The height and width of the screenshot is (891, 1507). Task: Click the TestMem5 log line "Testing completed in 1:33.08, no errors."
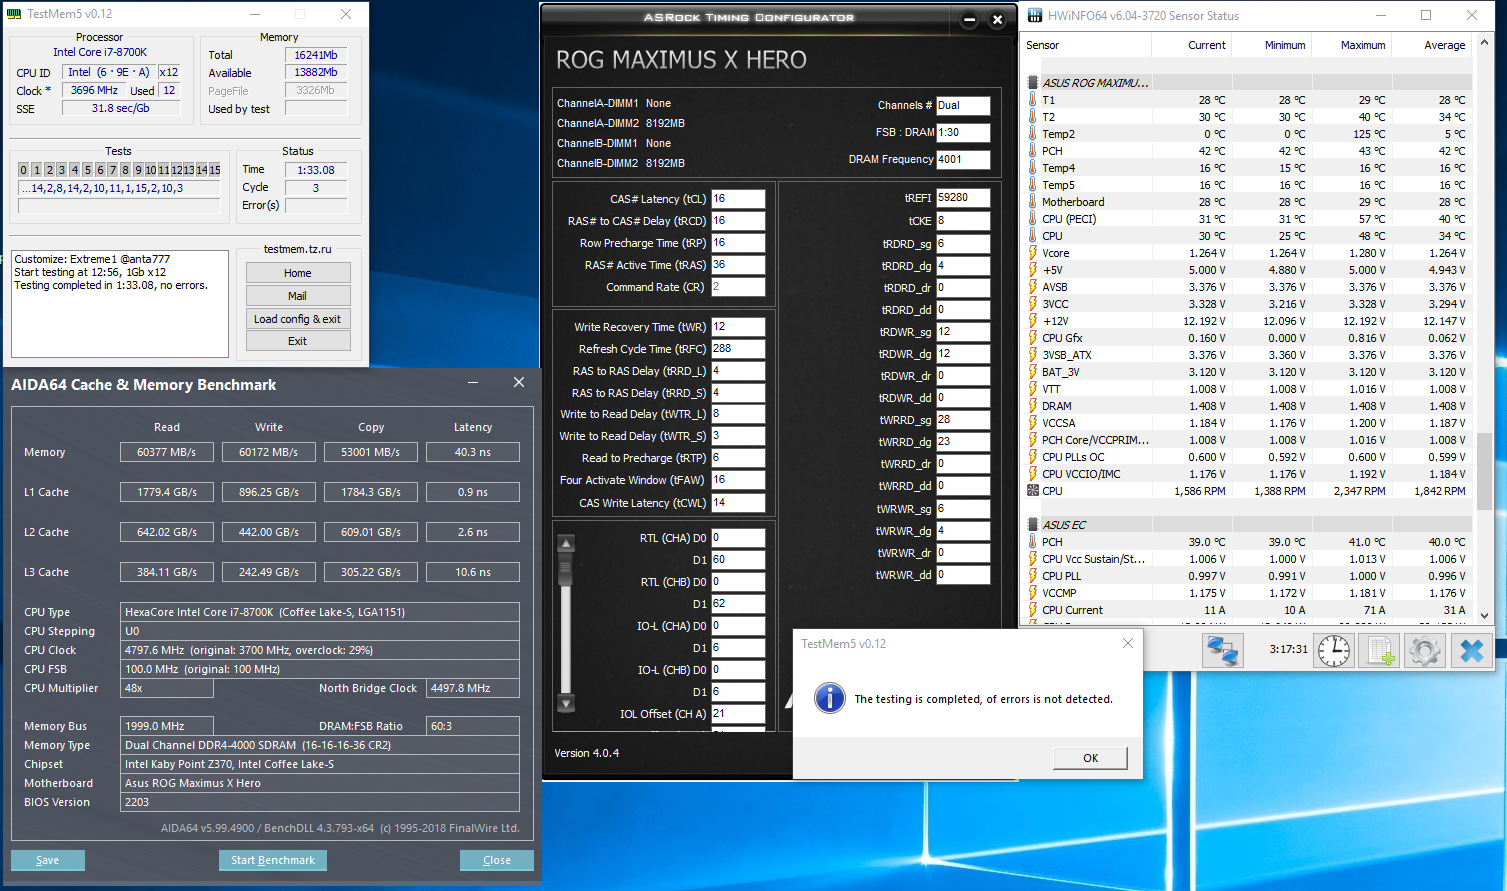(x=111, y=285)
